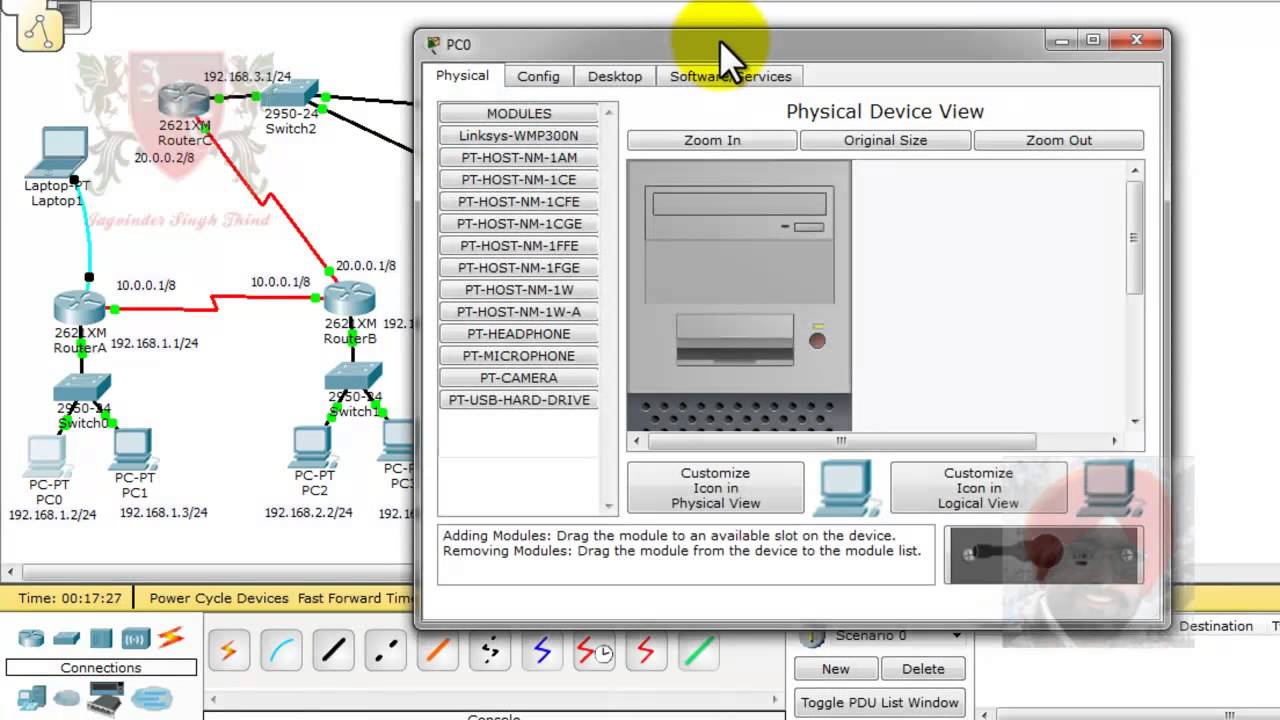The image size is (1280, 720).
Task: Click Customize Icon in Physical View
Action: tap(715, 488)
